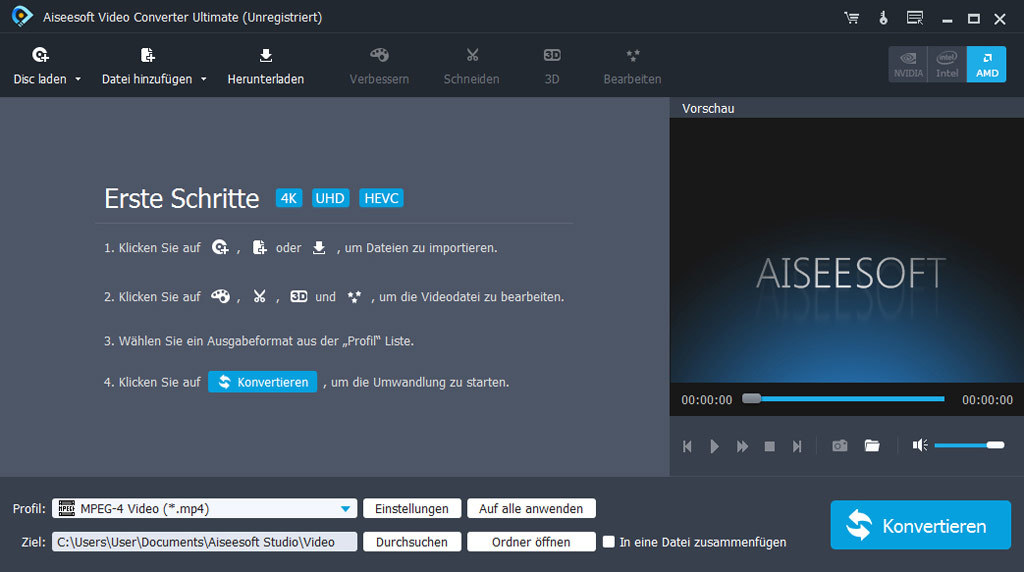The image size is (1024, 572).
Task: Open the Profil MPEG-4 Video dropdown
Action: [x=204, y=509]
